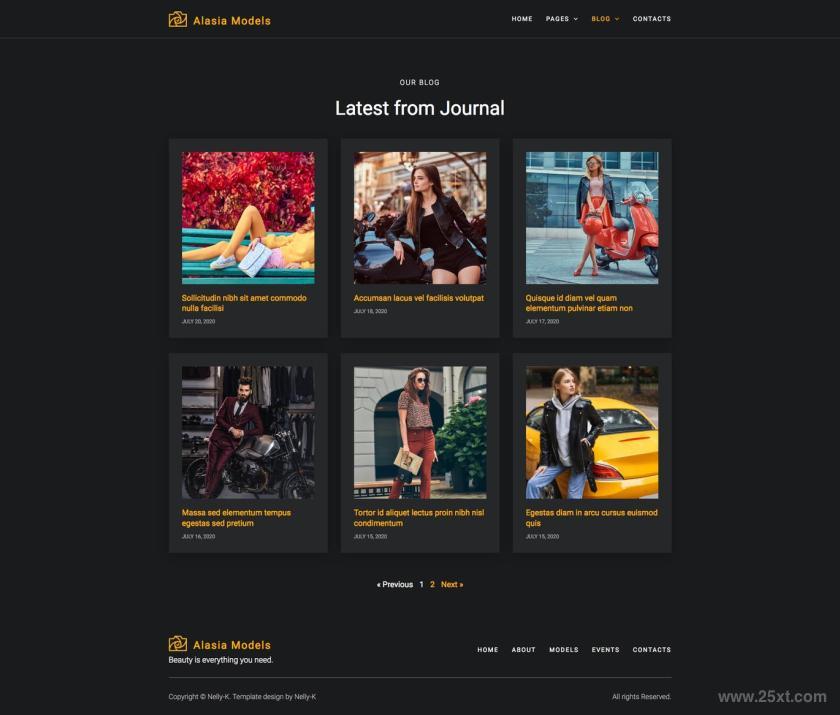
Task: Open the woman in red trousers thumbnail
Action: point(420,433)
